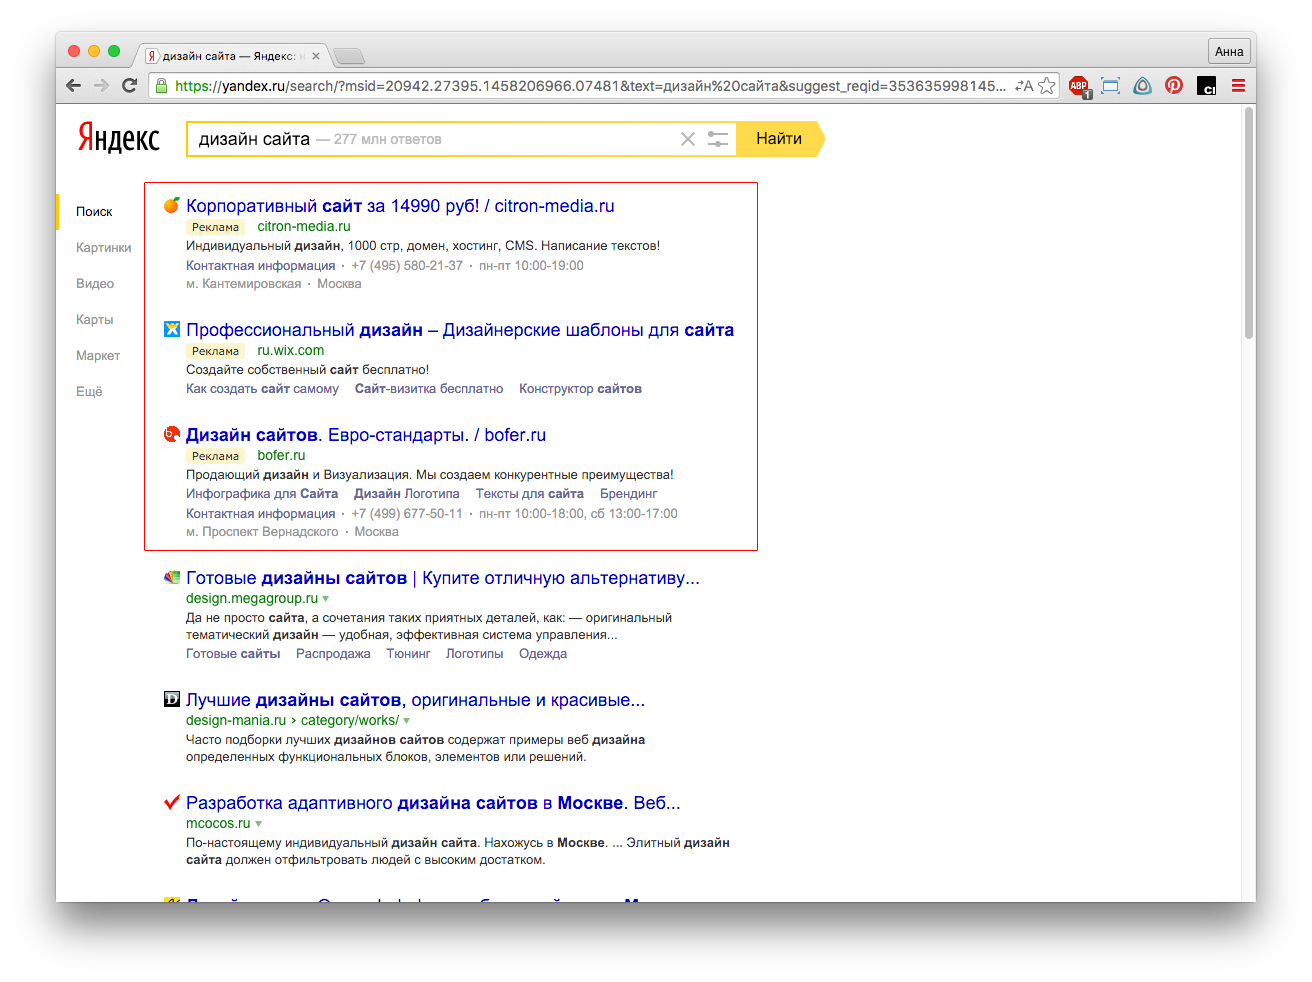Click the Тексты для сайта sitelink
Image resolution: width=1312 pixels, height=982 pixels.
(530, 494)
